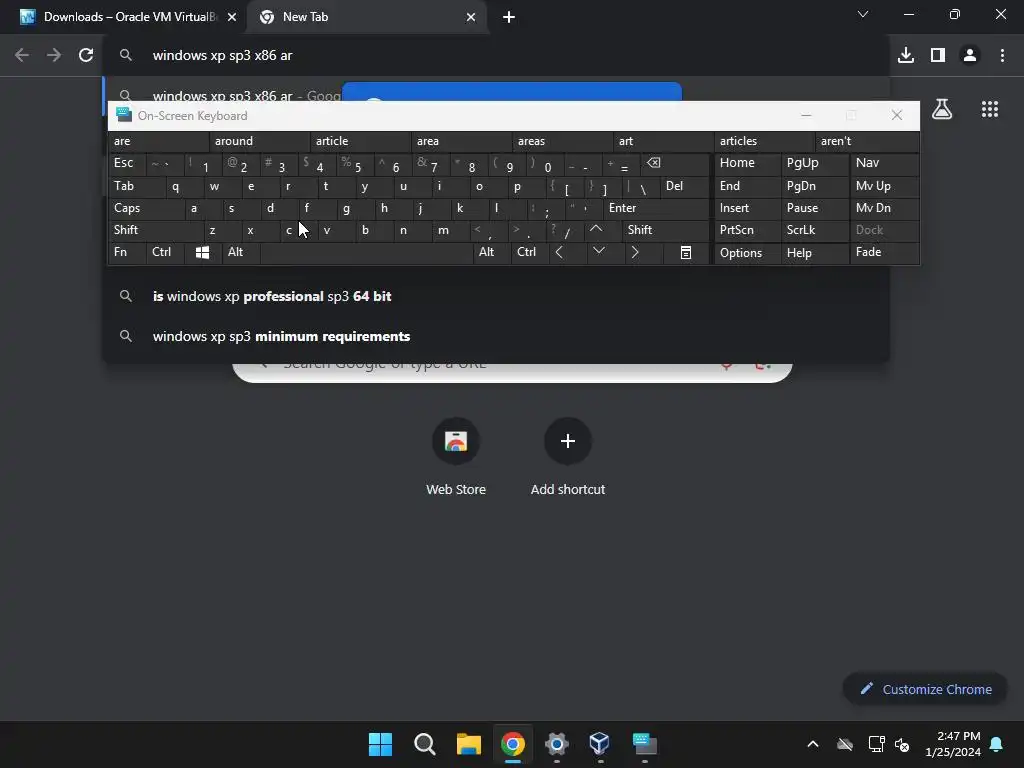The width and height of the screenshot is (1024, 768).
Task: Open Chrome profile avatar
Action: 970,56
